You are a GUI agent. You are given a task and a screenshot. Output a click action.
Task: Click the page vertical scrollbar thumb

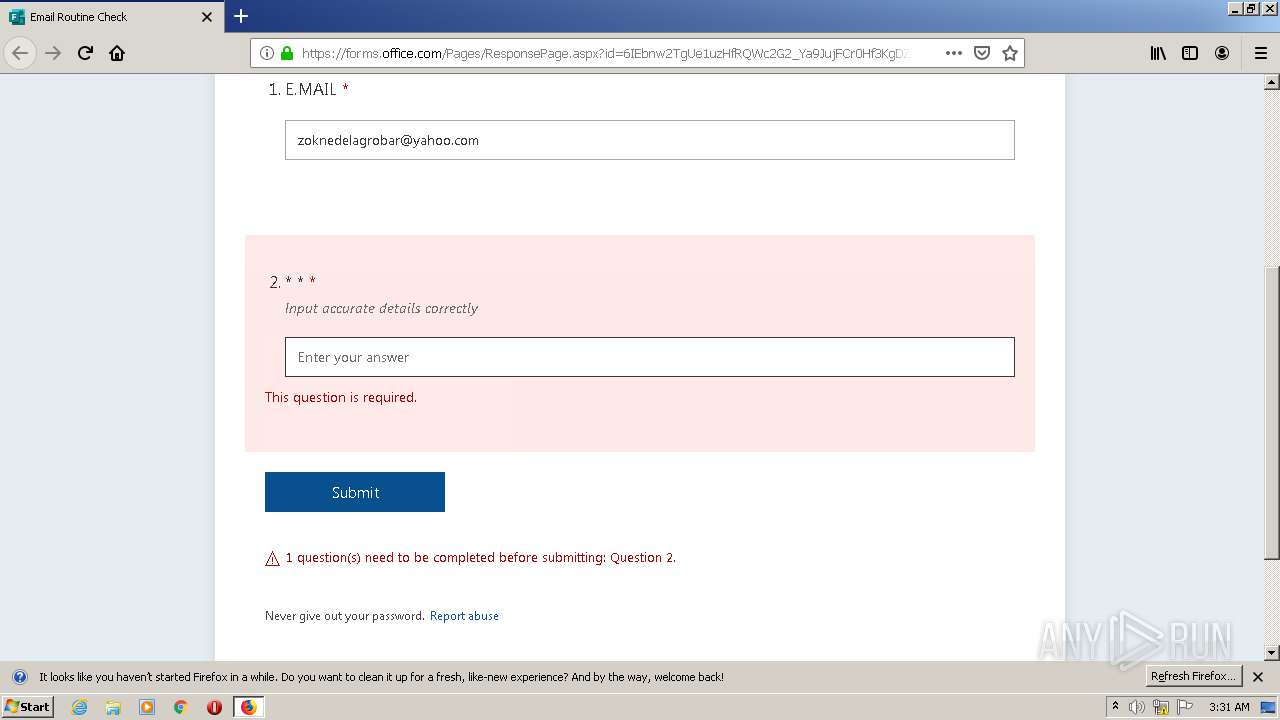coord(1272,412)
